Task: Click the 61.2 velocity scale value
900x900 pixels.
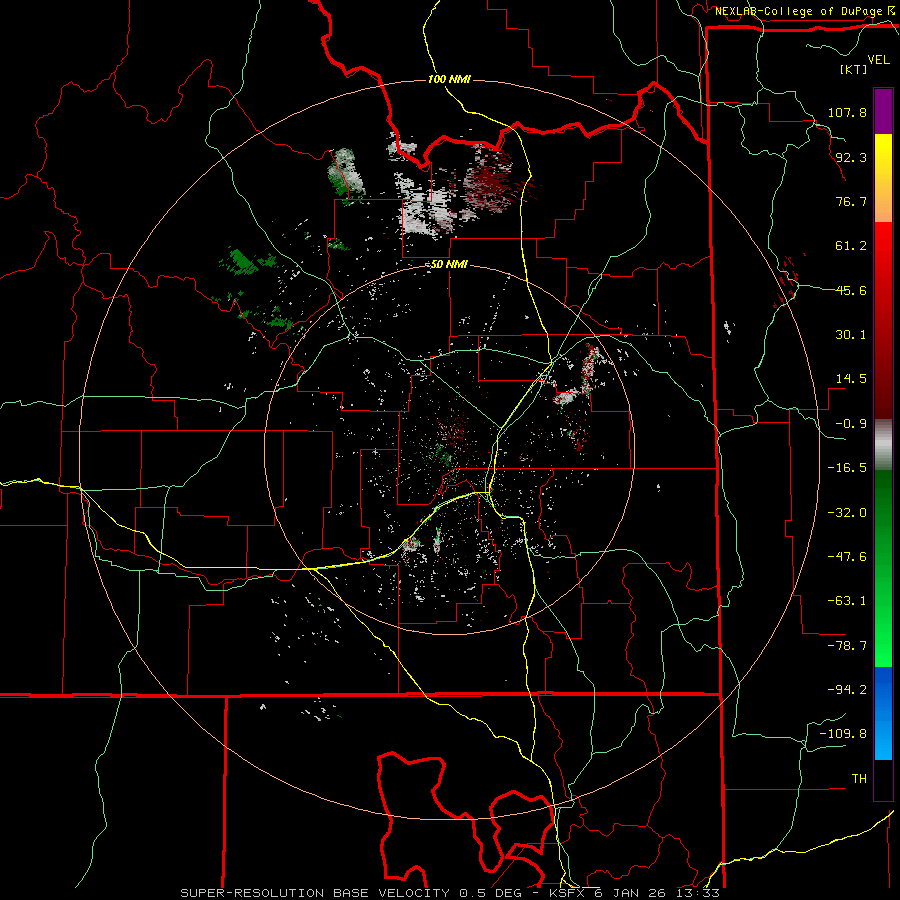Action: (851, 246)
